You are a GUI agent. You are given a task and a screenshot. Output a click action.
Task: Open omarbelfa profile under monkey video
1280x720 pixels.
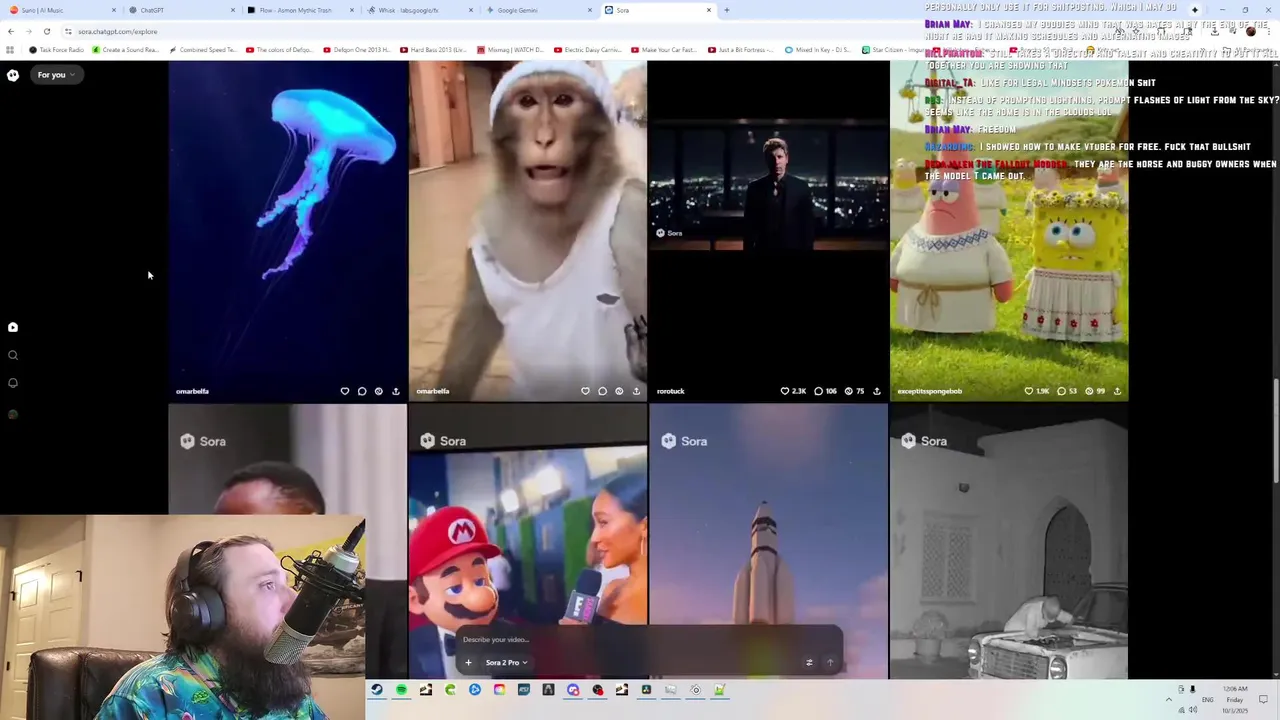click(433, 391)
